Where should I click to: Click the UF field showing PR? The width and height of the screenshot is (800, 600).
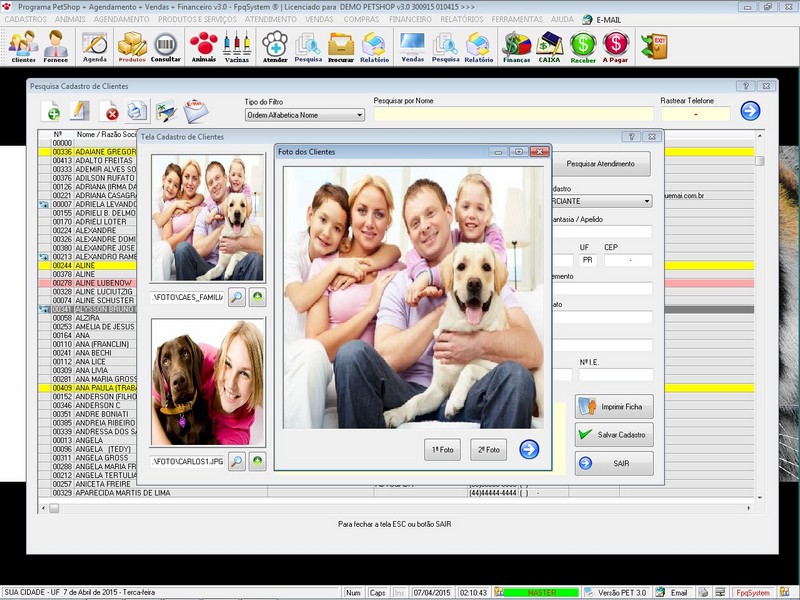(588, 260)
